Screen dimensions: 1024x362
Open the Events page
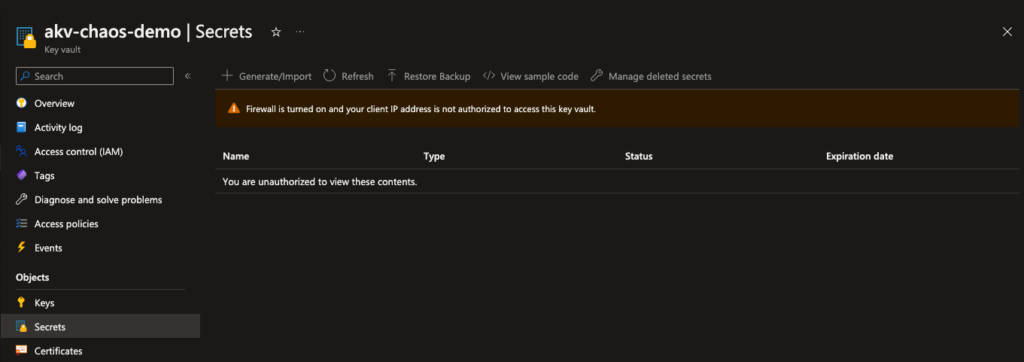click(48, 248)
